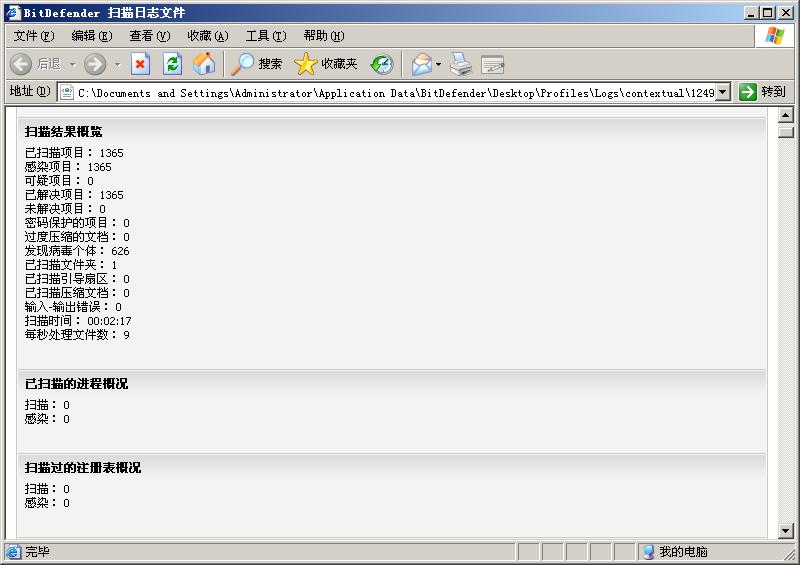Open the 工具(T) menu
Image resolution: width=800 pixels, height=565 pixels.
point(266,36)
